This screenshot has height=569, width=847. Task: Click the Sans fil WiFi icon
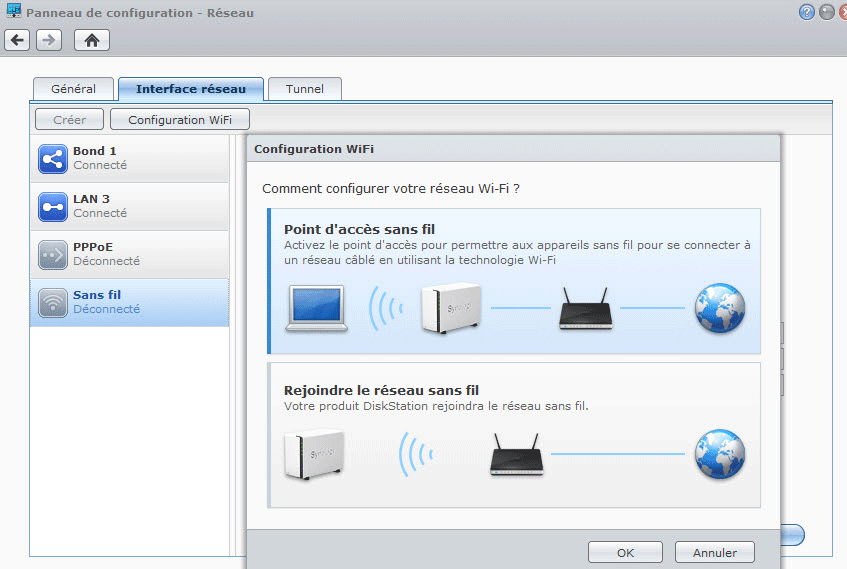(x=52, y=303)
